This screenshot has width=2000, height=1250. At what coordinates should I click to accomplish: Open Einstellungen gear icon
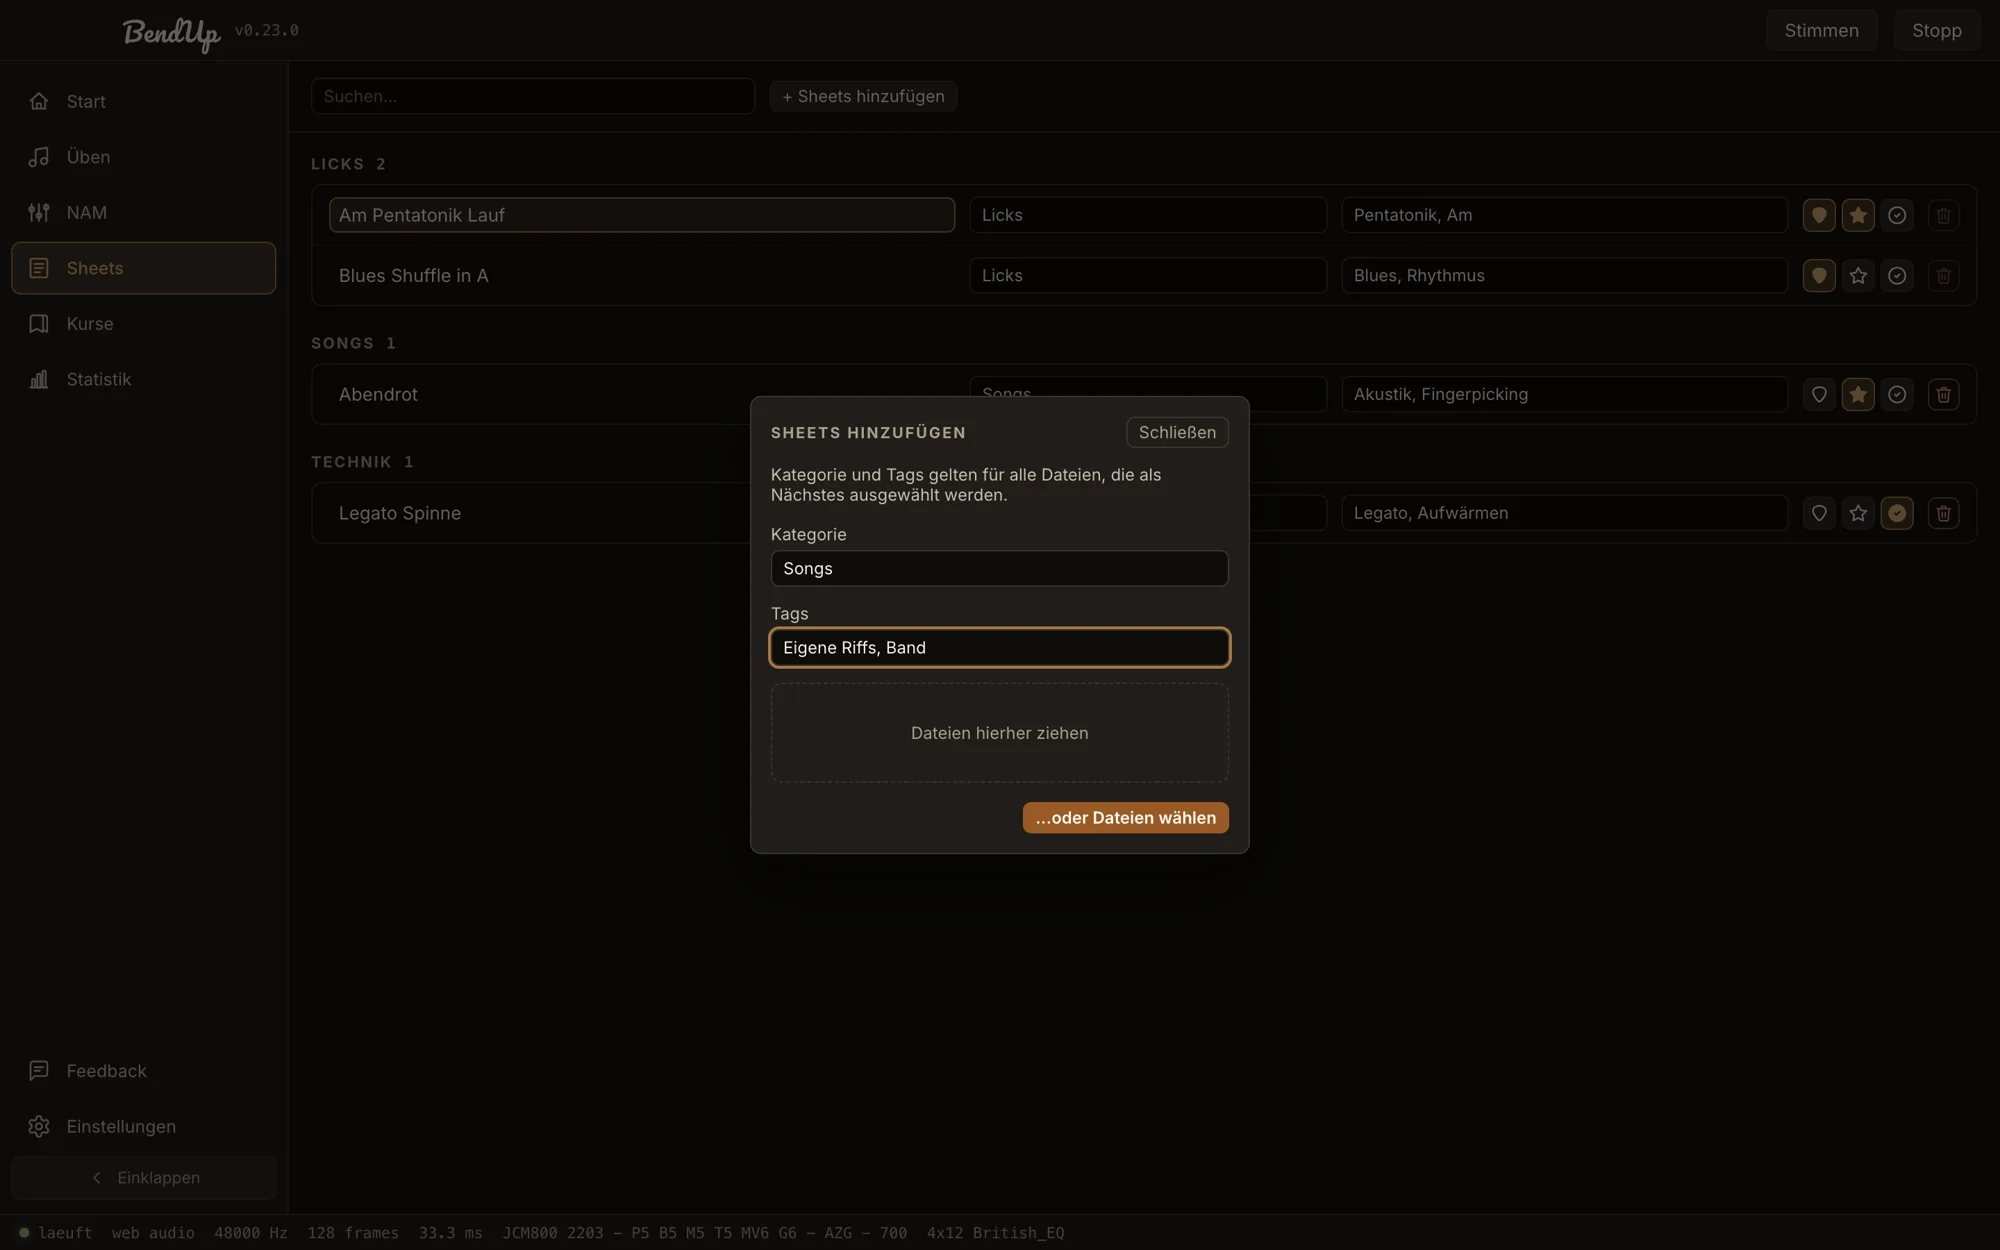(x=39, y=1126)
